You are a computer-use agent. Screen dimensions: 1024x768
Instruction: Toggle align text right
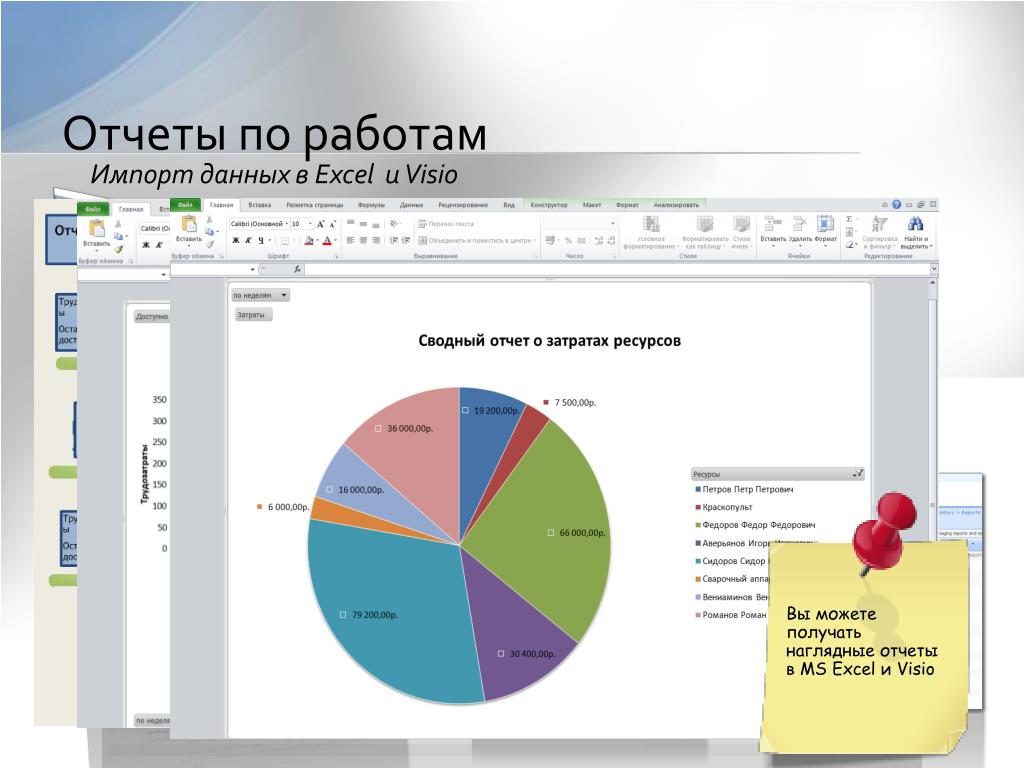click(376, 240)
